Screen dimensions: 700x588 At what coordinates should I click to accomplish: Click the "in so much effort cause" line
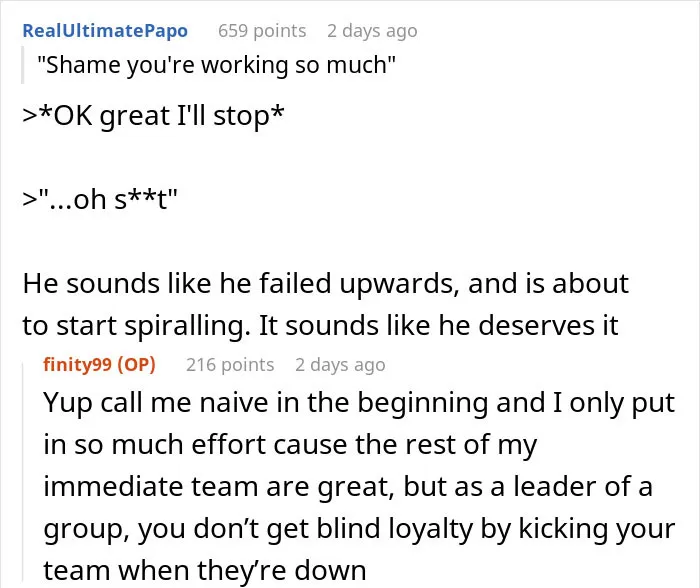click(290, 445)
